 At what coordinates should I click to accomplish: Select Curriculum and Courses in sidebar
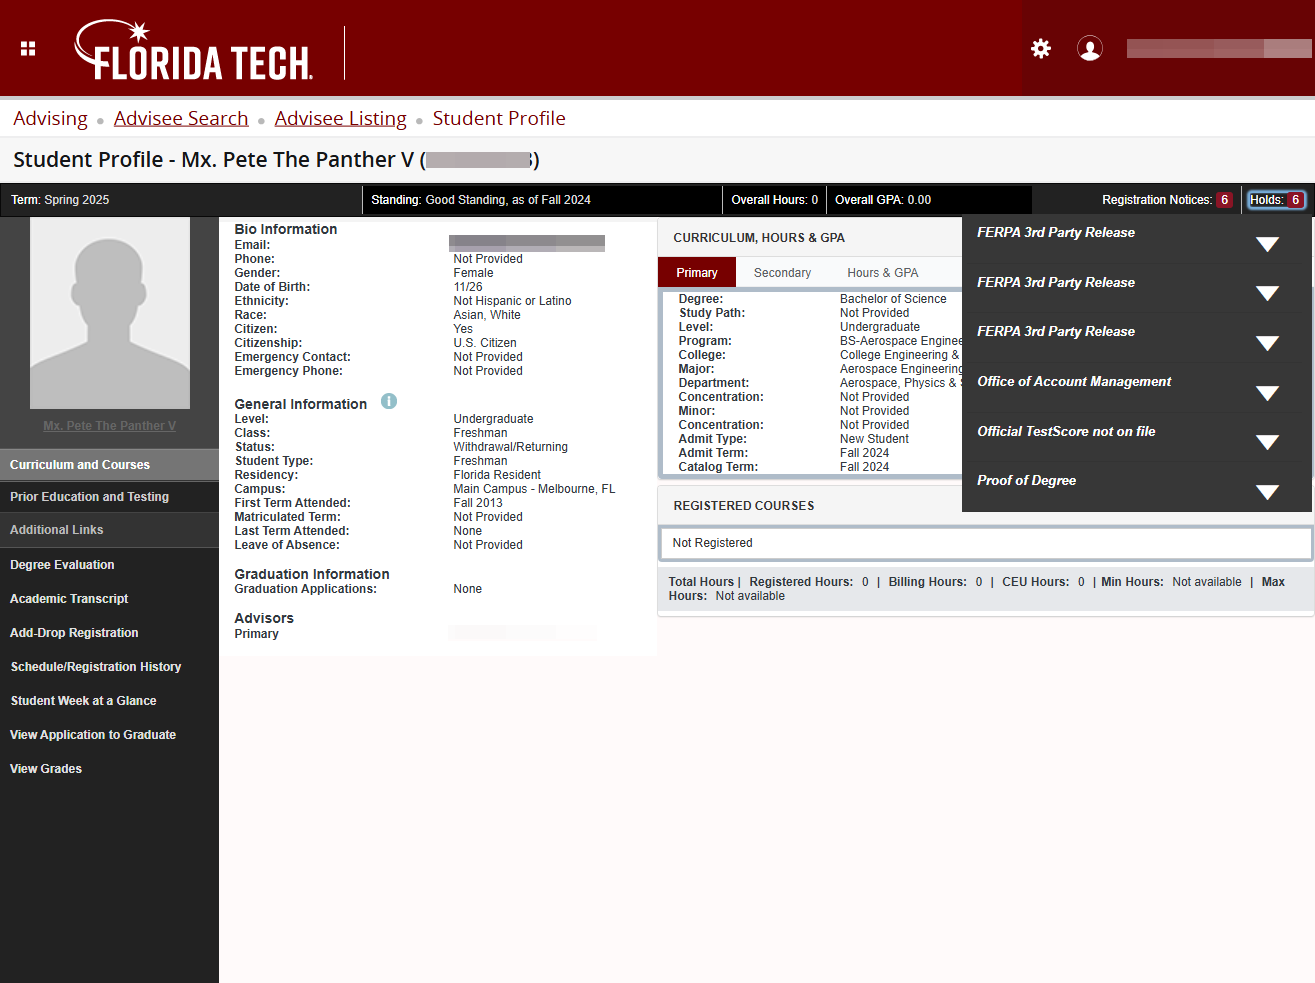tap(109, 465)
